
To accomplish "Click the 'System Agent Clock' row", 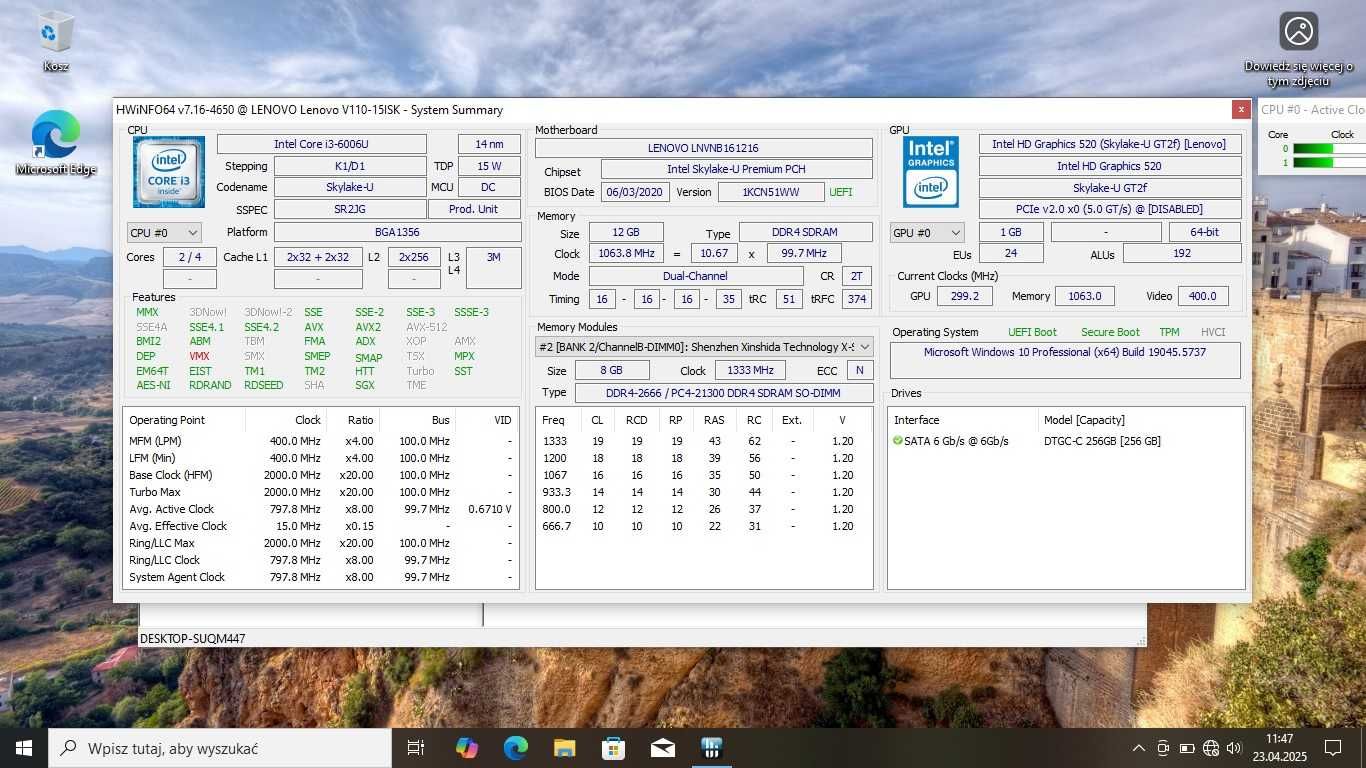I will [320, 577].
